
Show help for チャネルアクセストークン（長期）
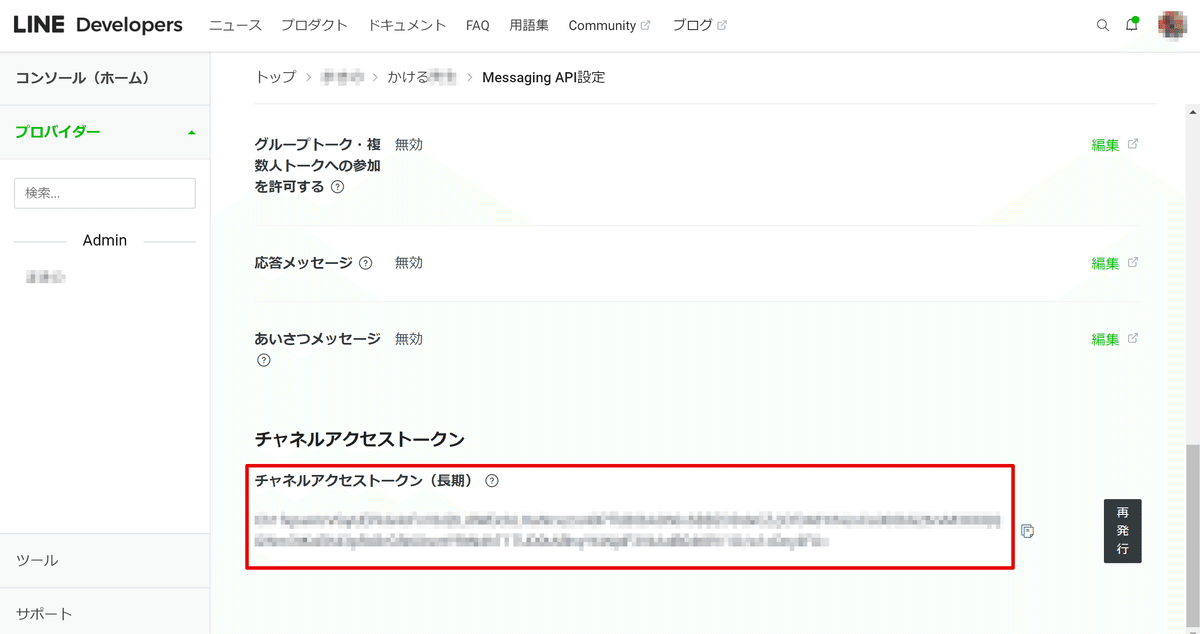(492, 481)
